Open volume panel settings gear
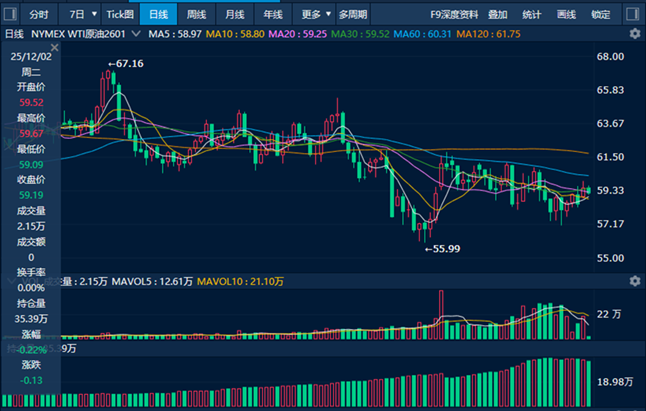 click(634, 283)
